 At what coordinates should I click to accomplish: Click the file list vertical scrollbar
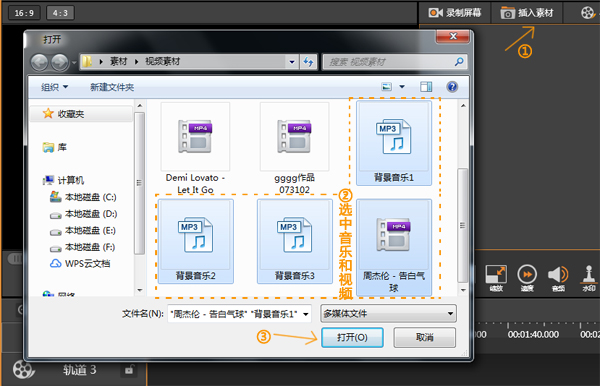pyautogui.click(x=463, y=225)
